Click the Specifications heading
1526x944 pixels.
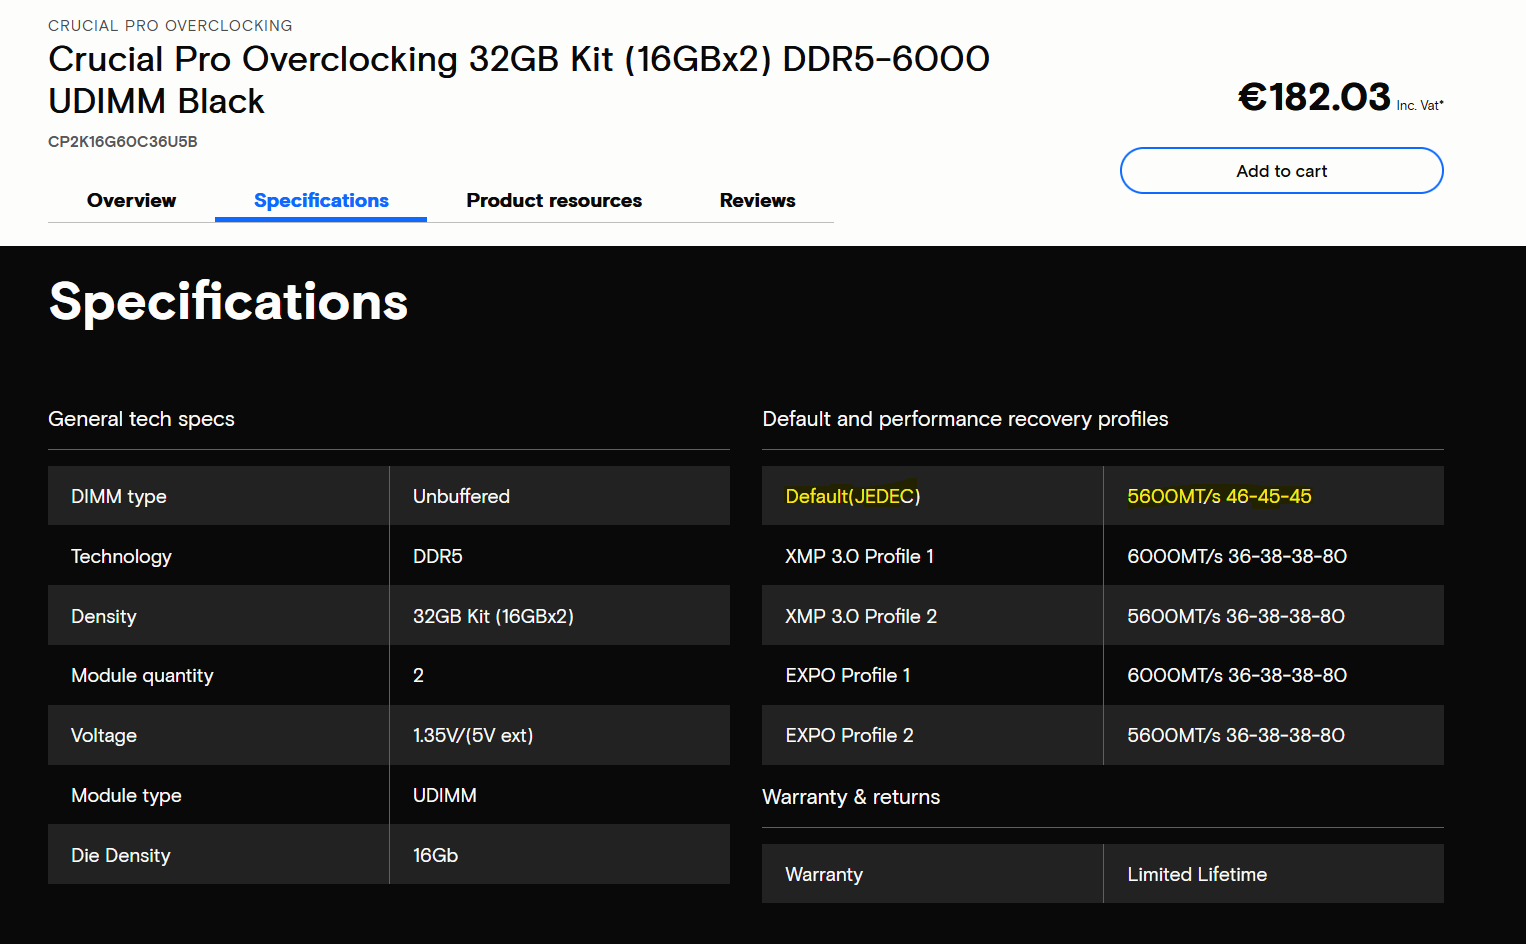click(228, 301)
